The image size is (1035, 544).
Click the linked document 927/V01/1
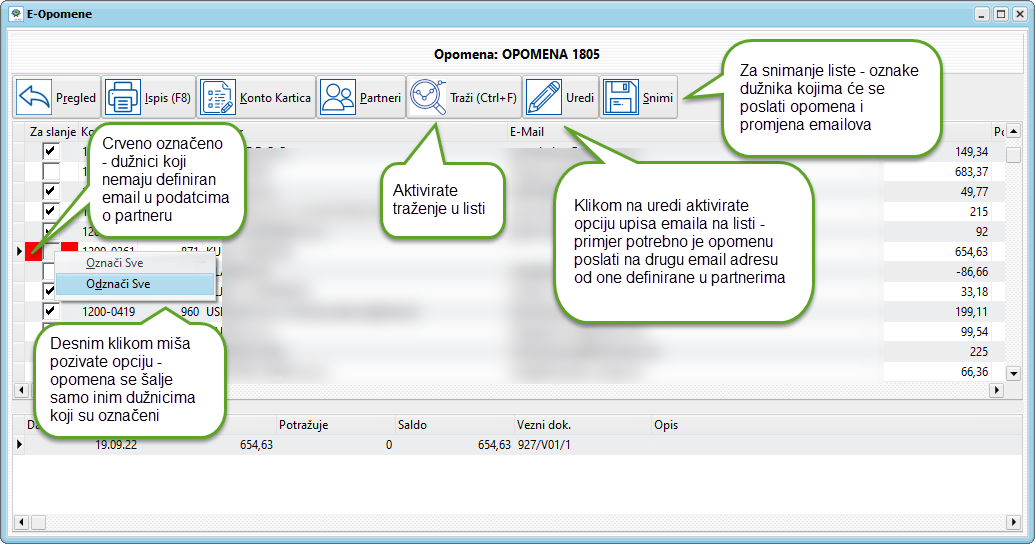544,444
